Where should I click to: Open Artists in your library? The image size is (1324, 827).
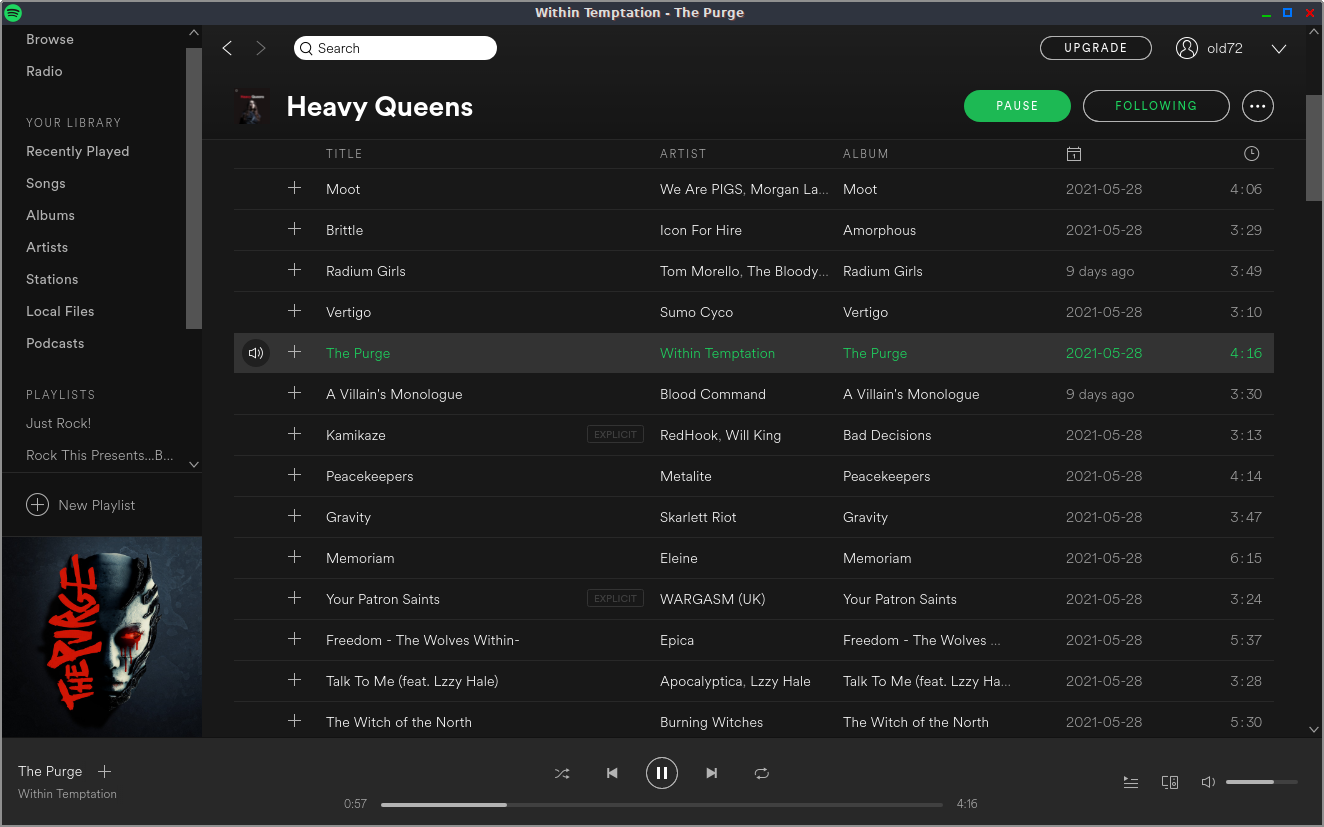tap(47, 248)
